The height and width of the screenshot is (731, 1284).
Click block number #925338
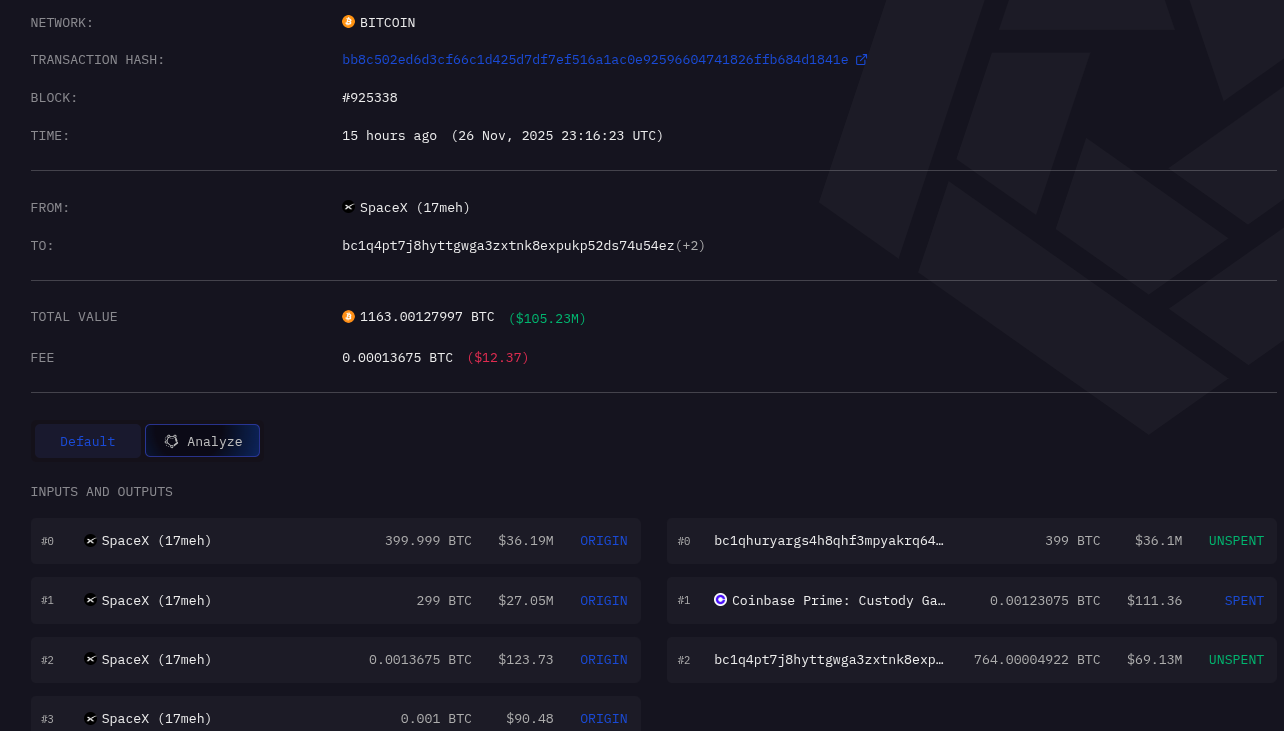(370, 98)
